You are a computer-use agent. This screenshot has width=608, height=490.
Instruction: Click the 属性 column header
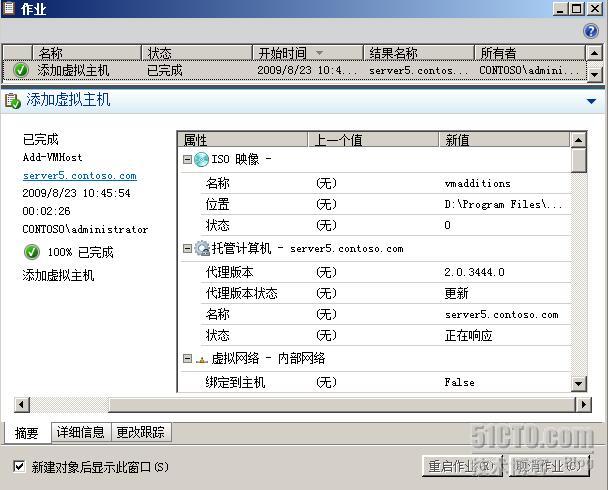pos(243,140)
